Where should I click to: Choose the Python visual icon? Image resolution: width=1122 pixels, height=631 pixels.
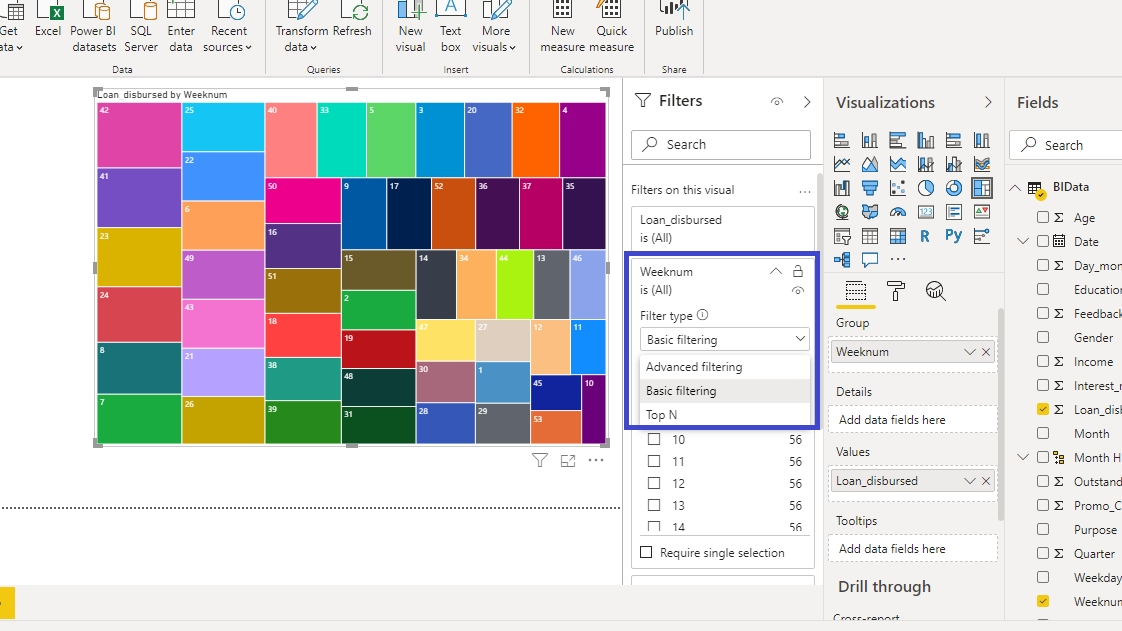click(x=953, y=236)
